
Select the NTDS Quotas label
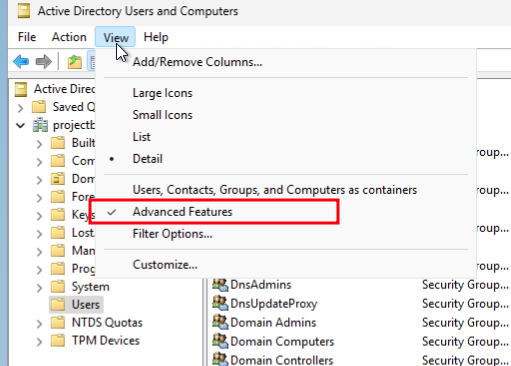coord(107,323)
